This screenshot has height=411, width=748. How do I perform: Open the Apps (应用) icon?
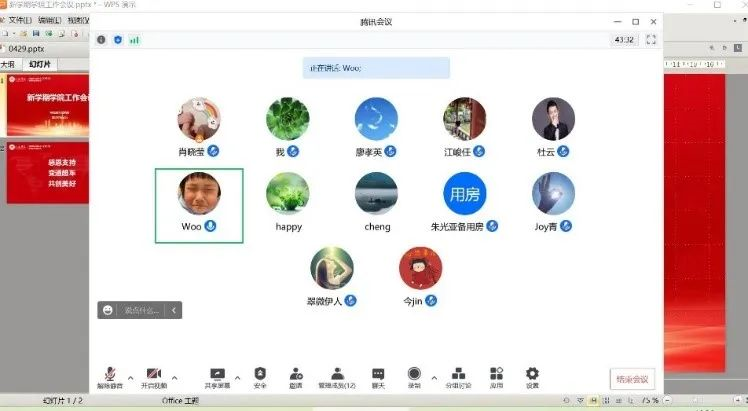pos(496,376)
